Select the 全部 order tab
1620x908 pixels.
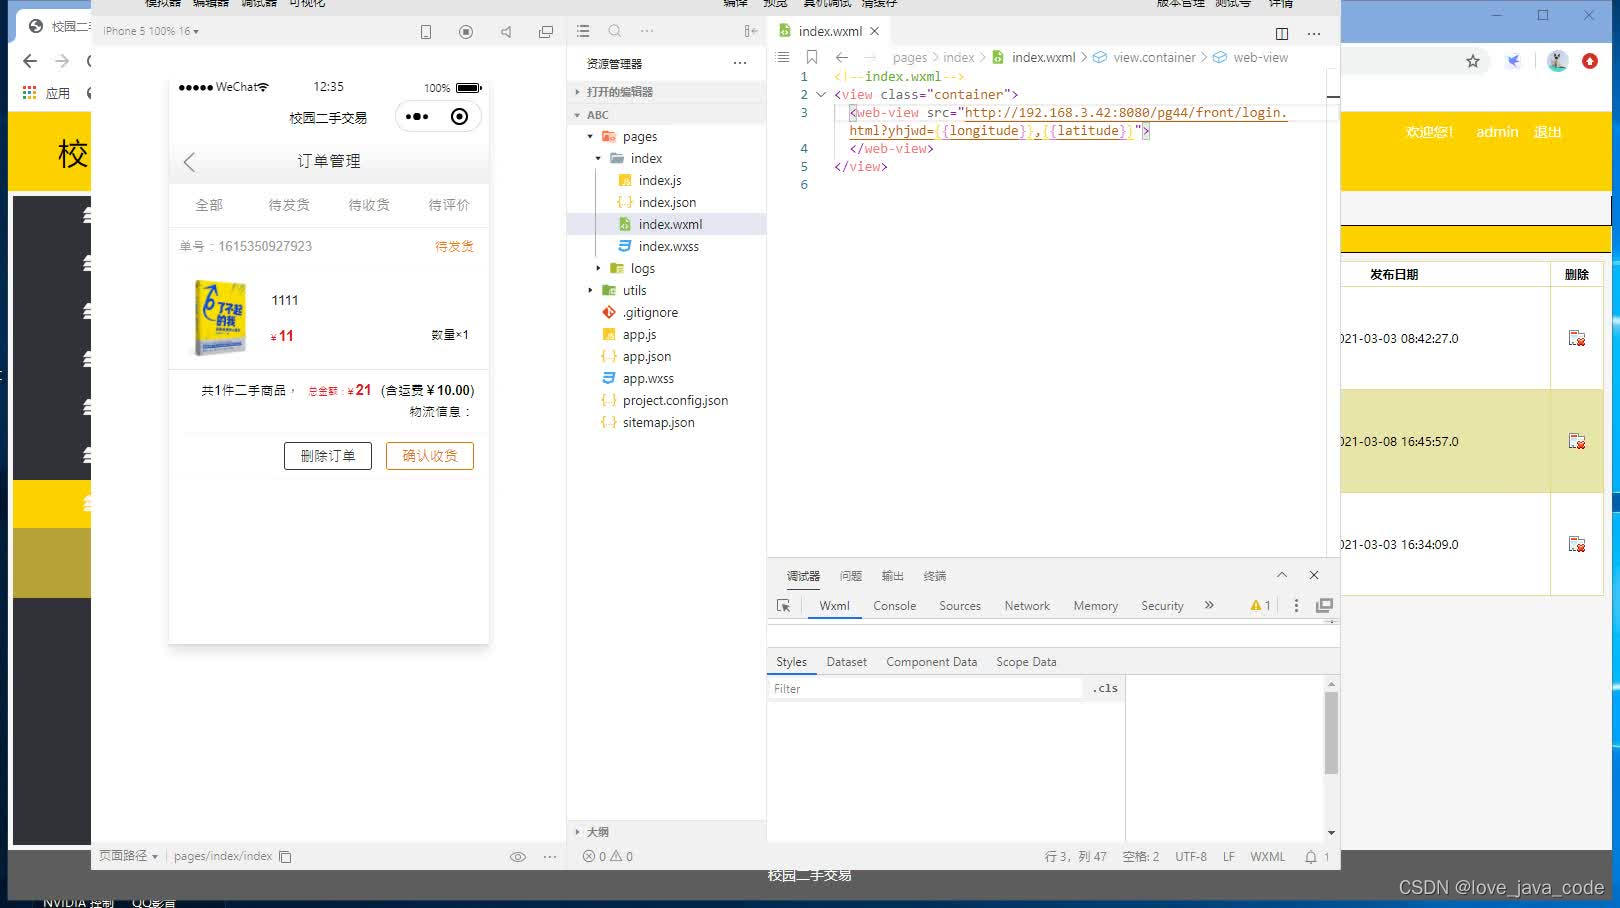[x=209, y=205]
